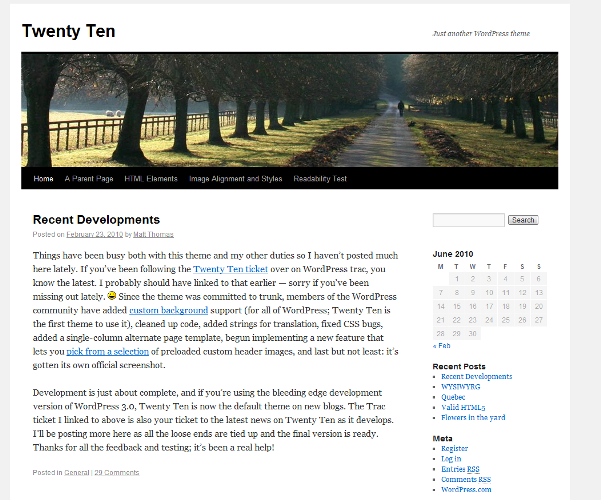Click the smiley emoticon in the post
The width and height of the screenshot is (601, 500).
pyautogui.click(x=112, y=296)
